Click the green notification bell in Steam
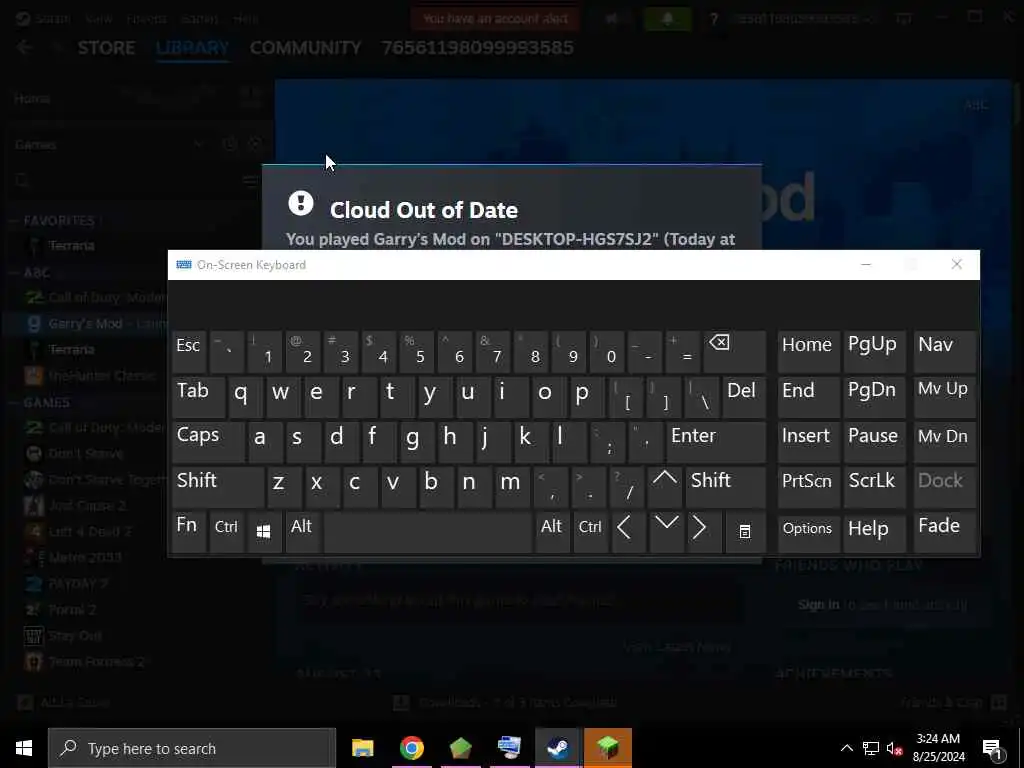 (x=667, y=19)
